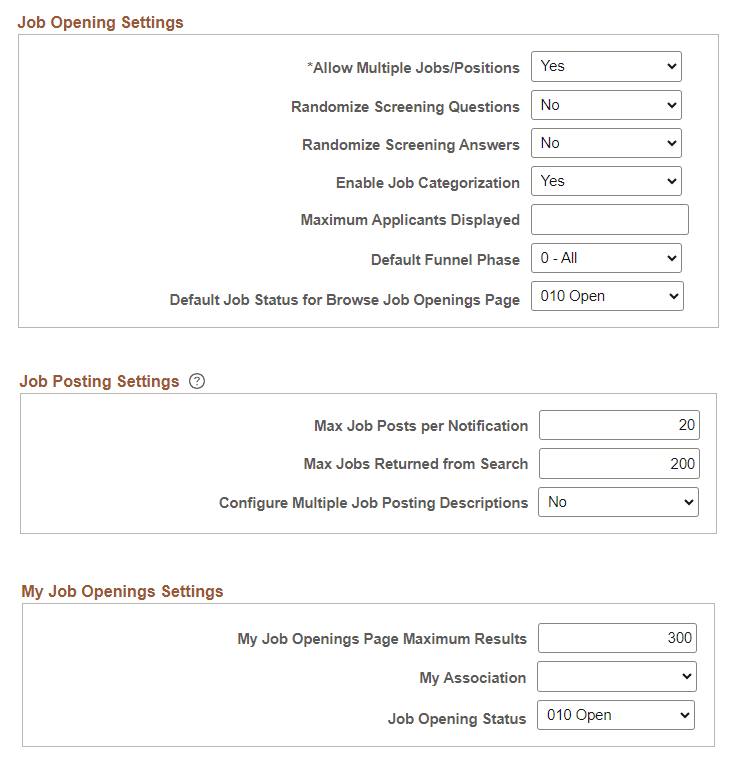This screenshot has width=737, height=768.
Task: Click the Job Opening Status label
Action: pos(457,719)
